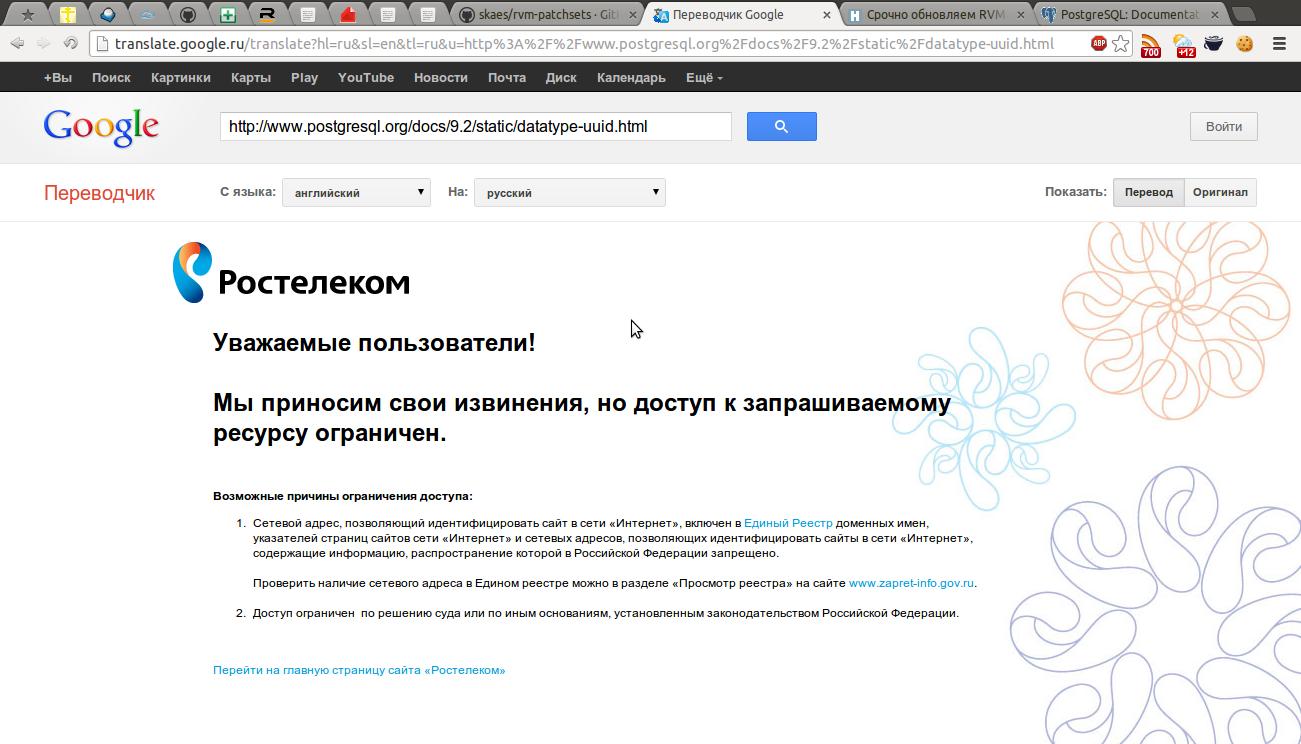Click the translate URL input field
1301x744 pixels.
[x=476, y=126]
